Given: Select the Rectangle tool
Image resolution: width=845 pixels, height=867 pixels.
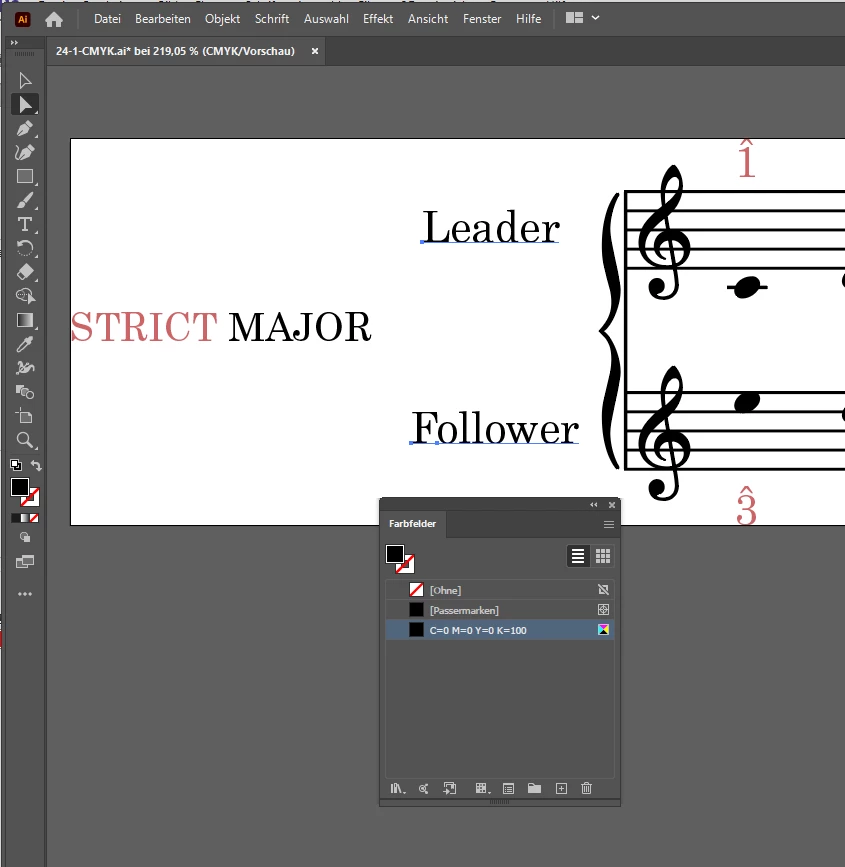Looking at the screenshot, I should click(x=25, y=176).
